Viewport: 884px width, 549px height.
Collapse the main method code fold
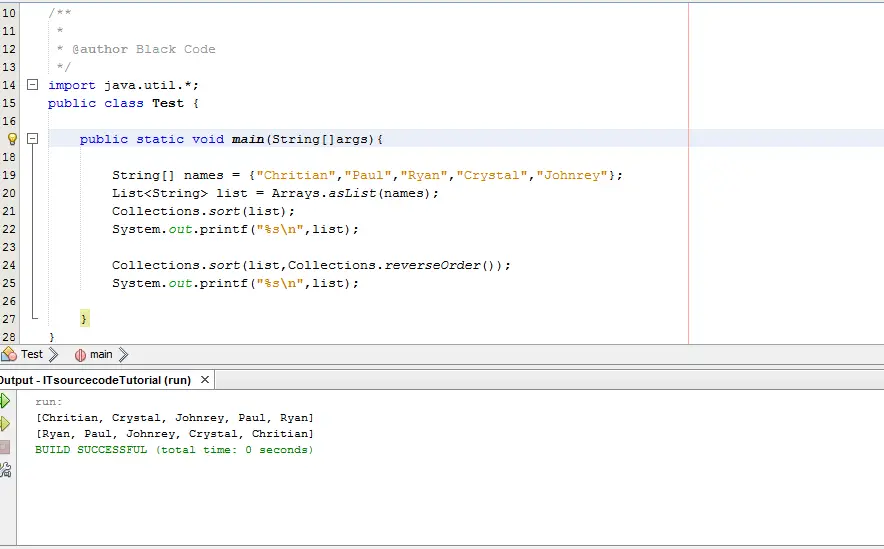(33, 139)
